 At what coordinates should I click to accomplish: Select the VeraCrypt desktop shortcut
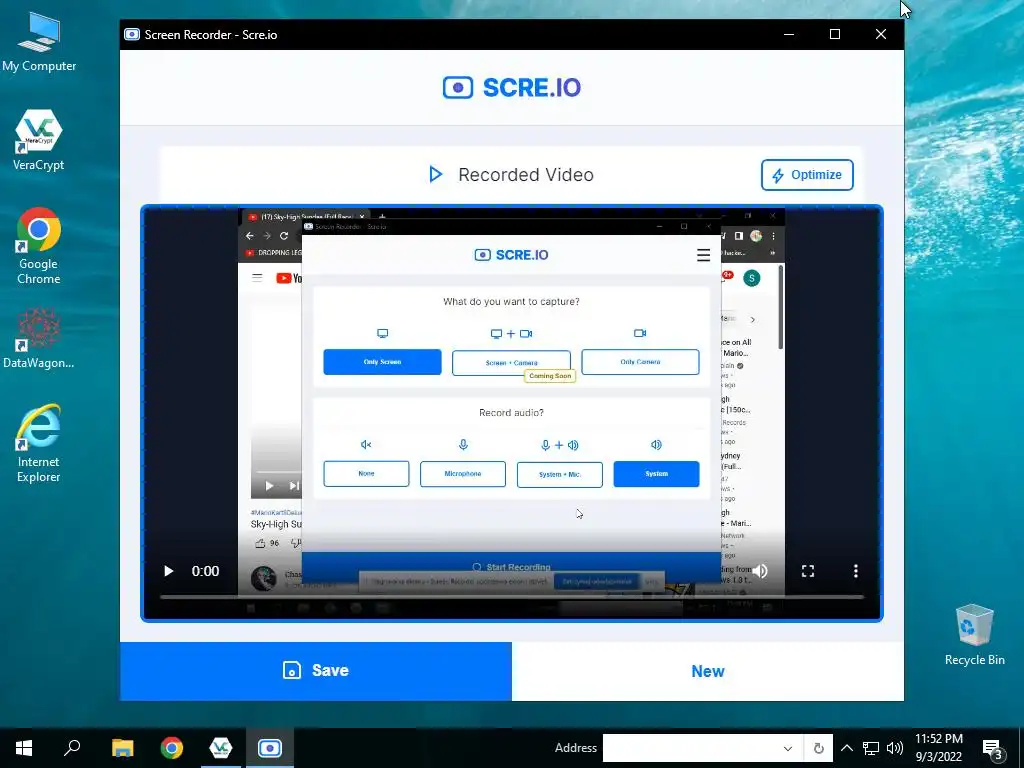coord(39,140)
